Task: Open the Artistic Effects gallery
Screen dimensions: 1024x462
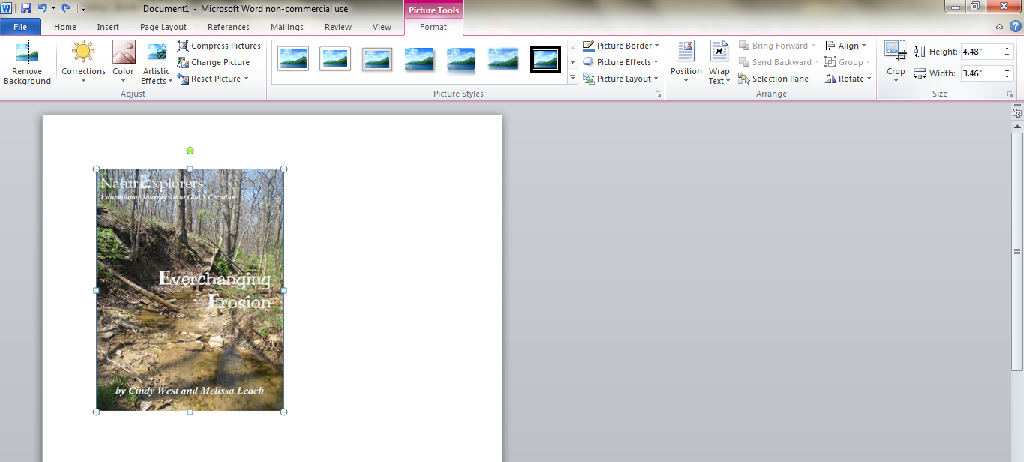Action: tap(155, 62)
